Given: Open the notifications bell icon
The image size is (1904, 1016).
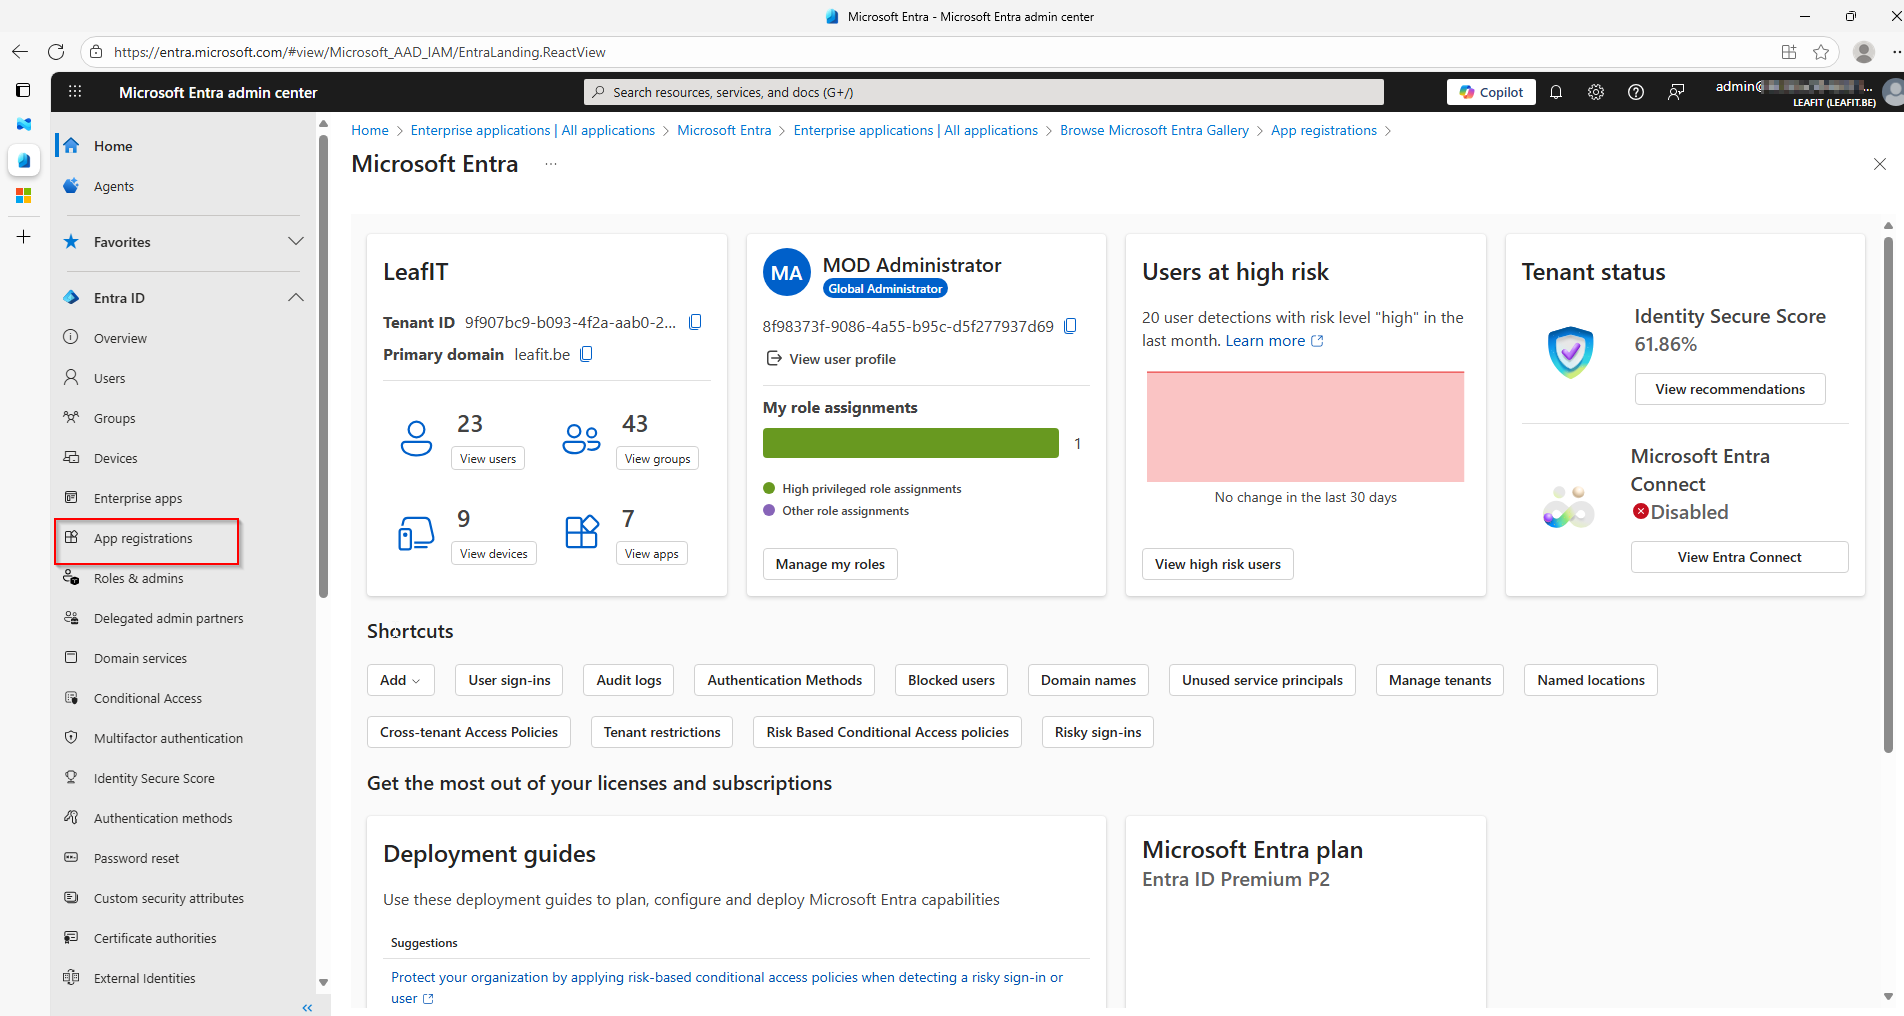Looking at the screenshot, I should [x=1556, y=92].
